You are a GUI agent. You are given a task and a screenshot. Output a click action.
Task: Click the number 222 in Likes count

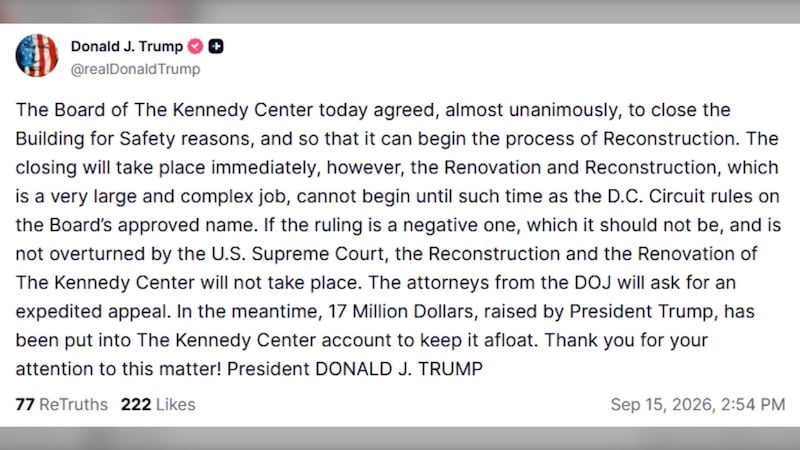(136, 405)
